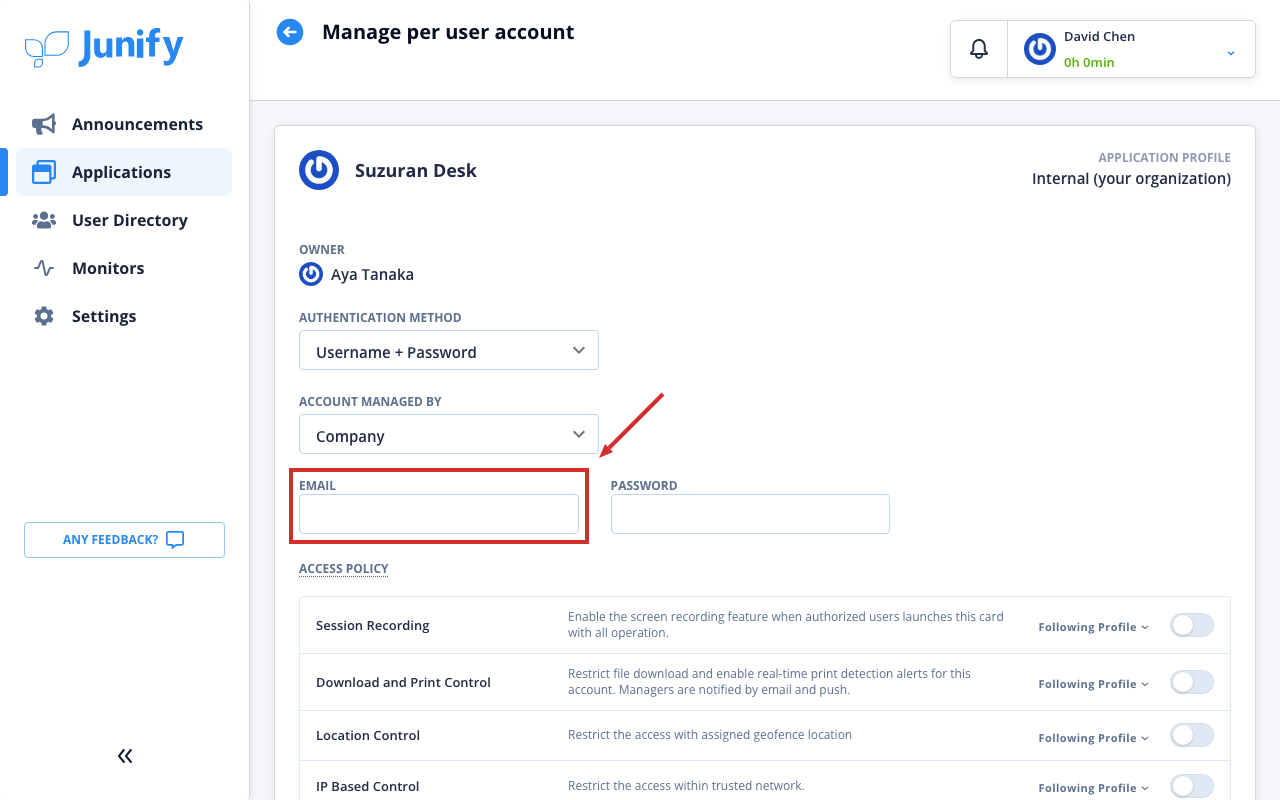Open Following Profile dropdown for Session Recording

coord(1094,627)
